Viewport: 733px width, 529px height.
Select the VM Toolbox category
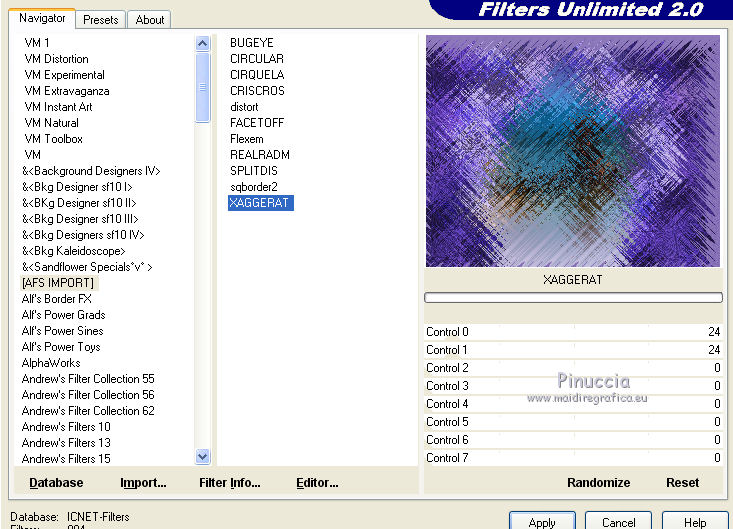(53, 139)
